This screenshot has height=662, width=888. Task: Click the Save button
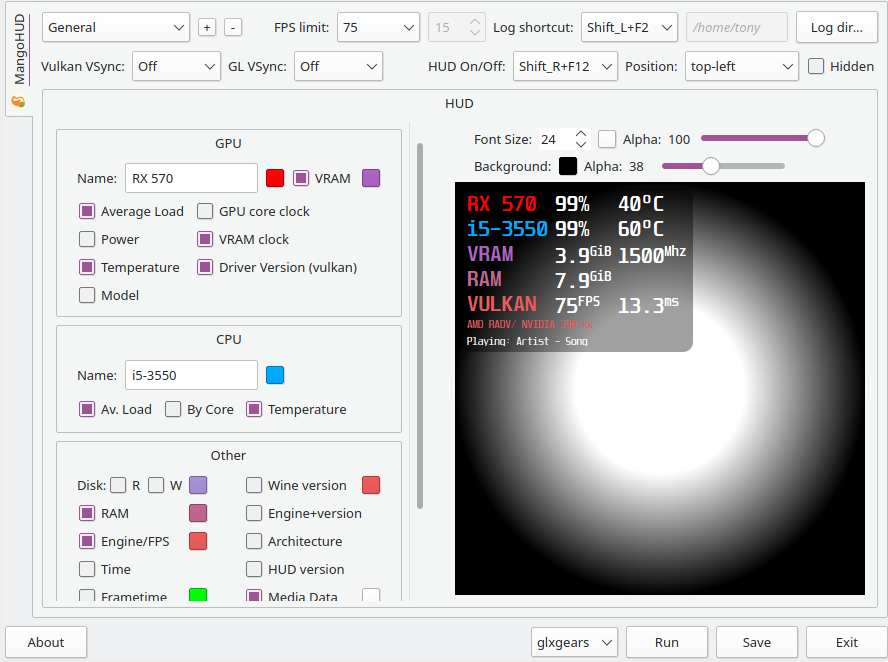(757, 642)
